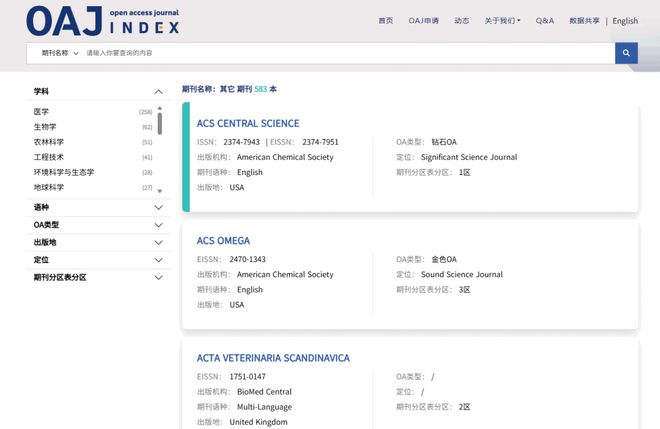Viewport: 660px width, 429px height.
Task: Click the 583 journal count text
Action: [261, 89]
